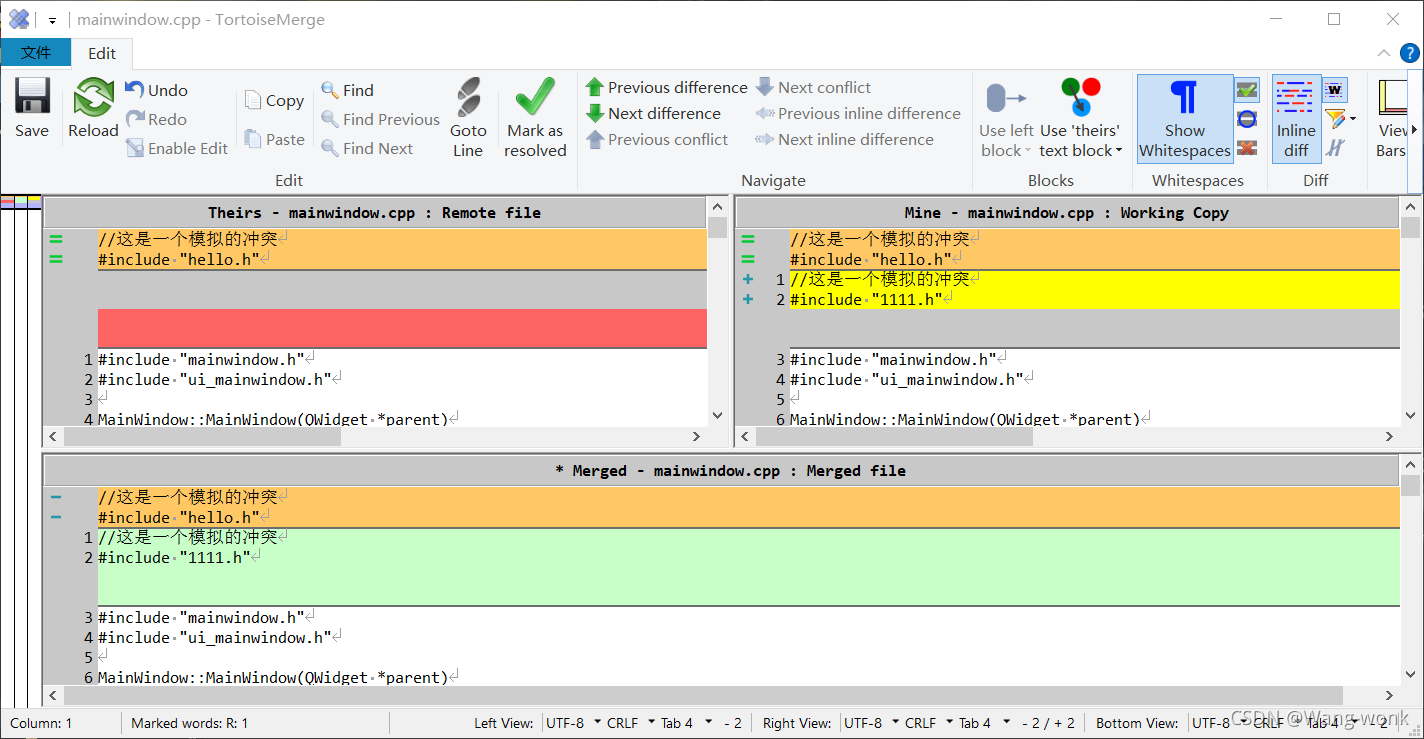Screen dimensions: 1424x739
Task: Go to Previous inline difference
Action: (858, 113)
